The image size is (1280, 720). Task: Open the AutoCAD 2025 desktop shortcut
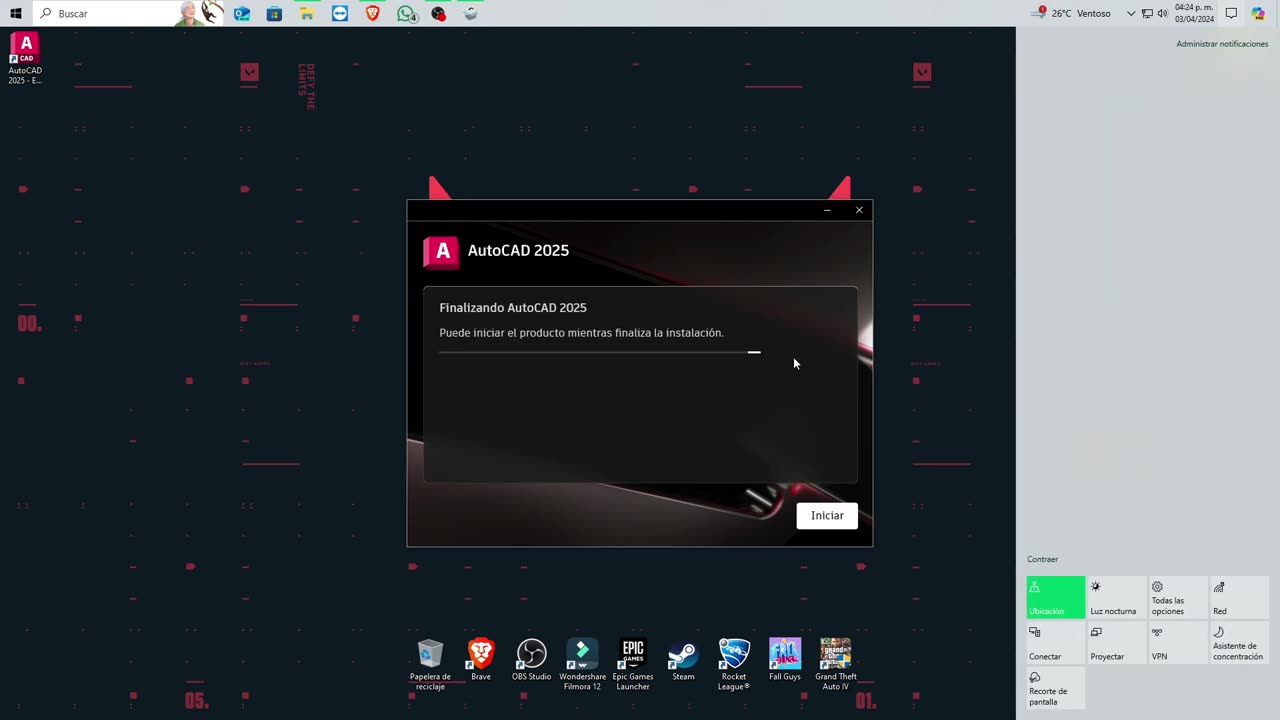tap(25, 58)
